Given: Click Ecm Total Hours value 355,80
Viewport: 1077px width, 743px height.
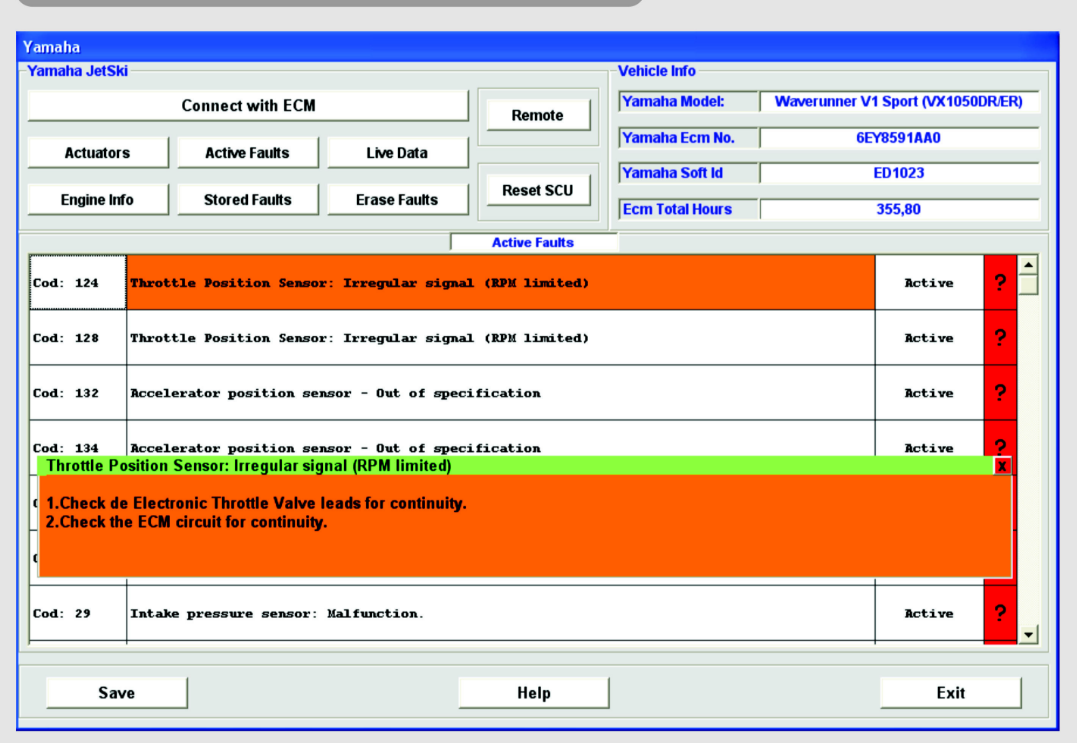Looking at the screenshot, I should [x=899, y=209].
